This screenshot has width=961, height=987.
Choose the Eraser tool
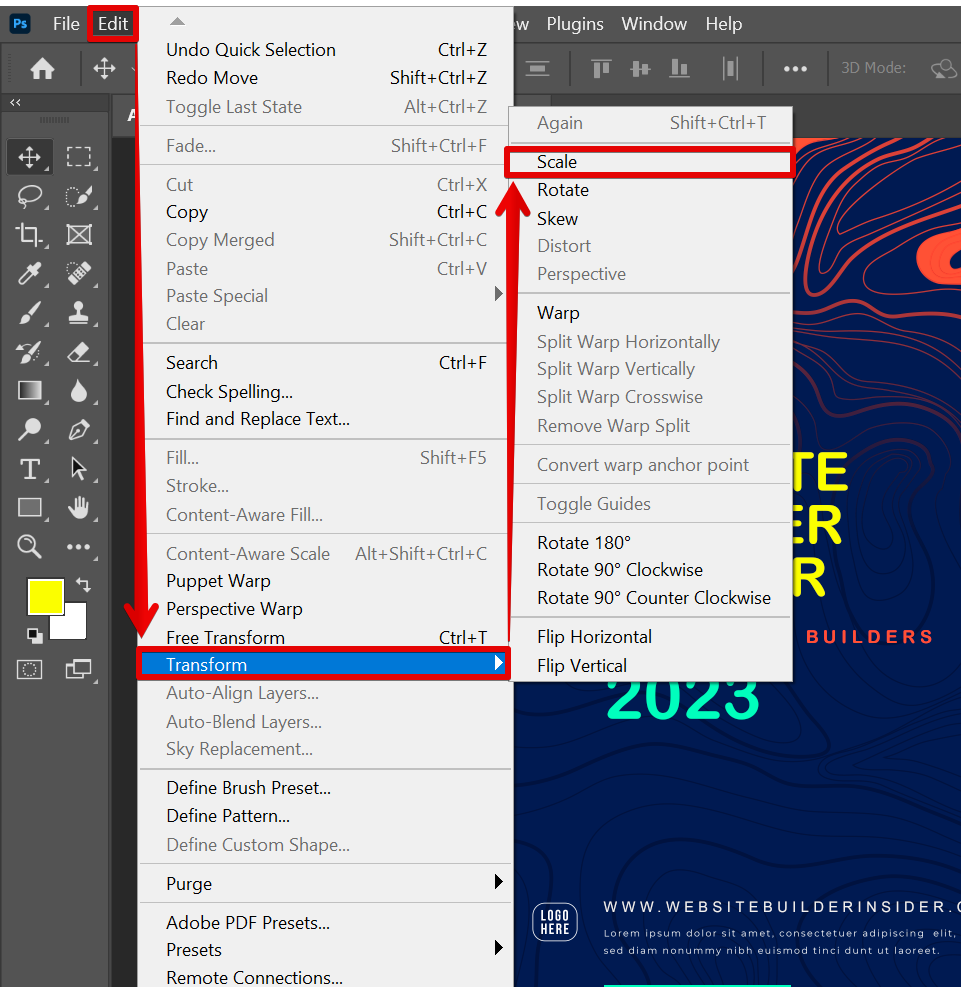[78, 352]
